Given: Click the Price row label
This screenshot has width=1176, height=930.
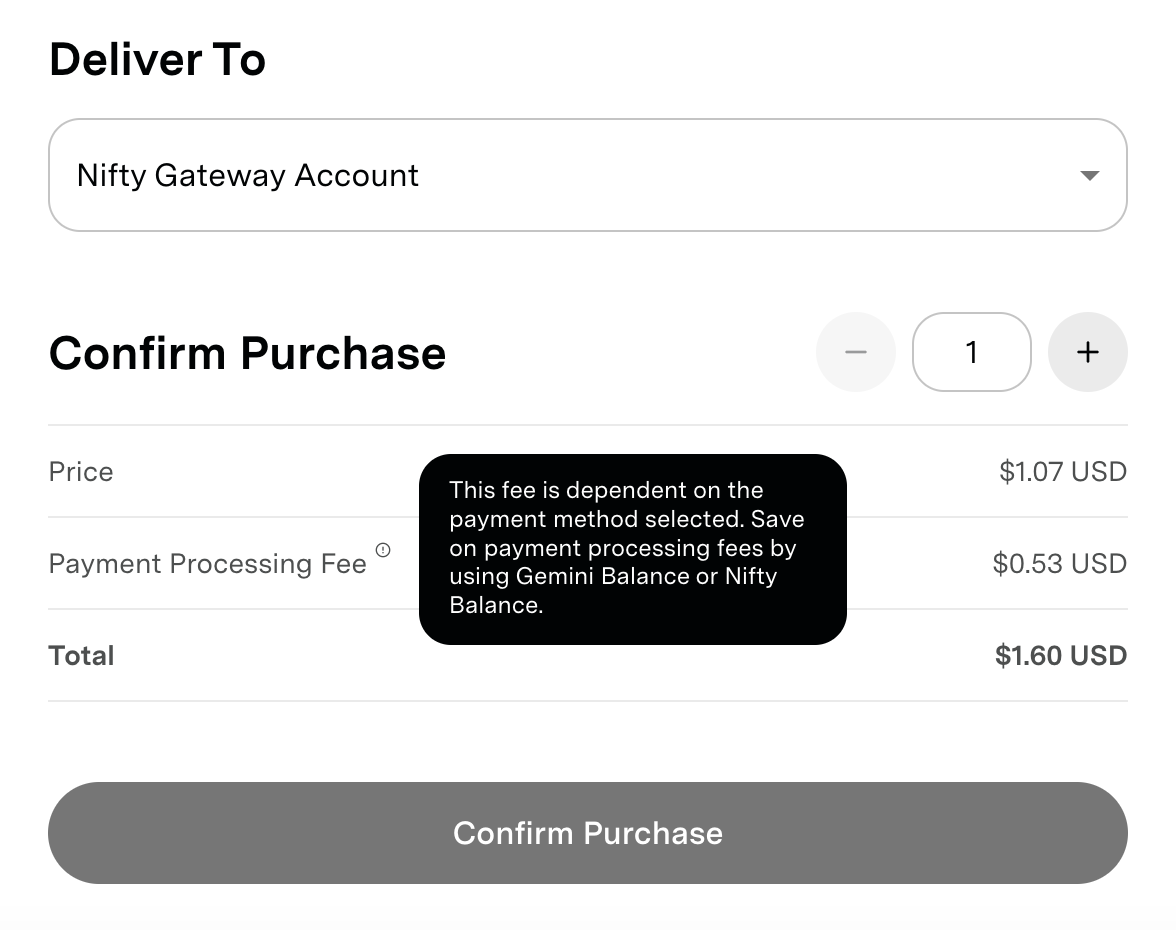Looking at the screenshot, I should pyautogui.click(x=81, y=472).
